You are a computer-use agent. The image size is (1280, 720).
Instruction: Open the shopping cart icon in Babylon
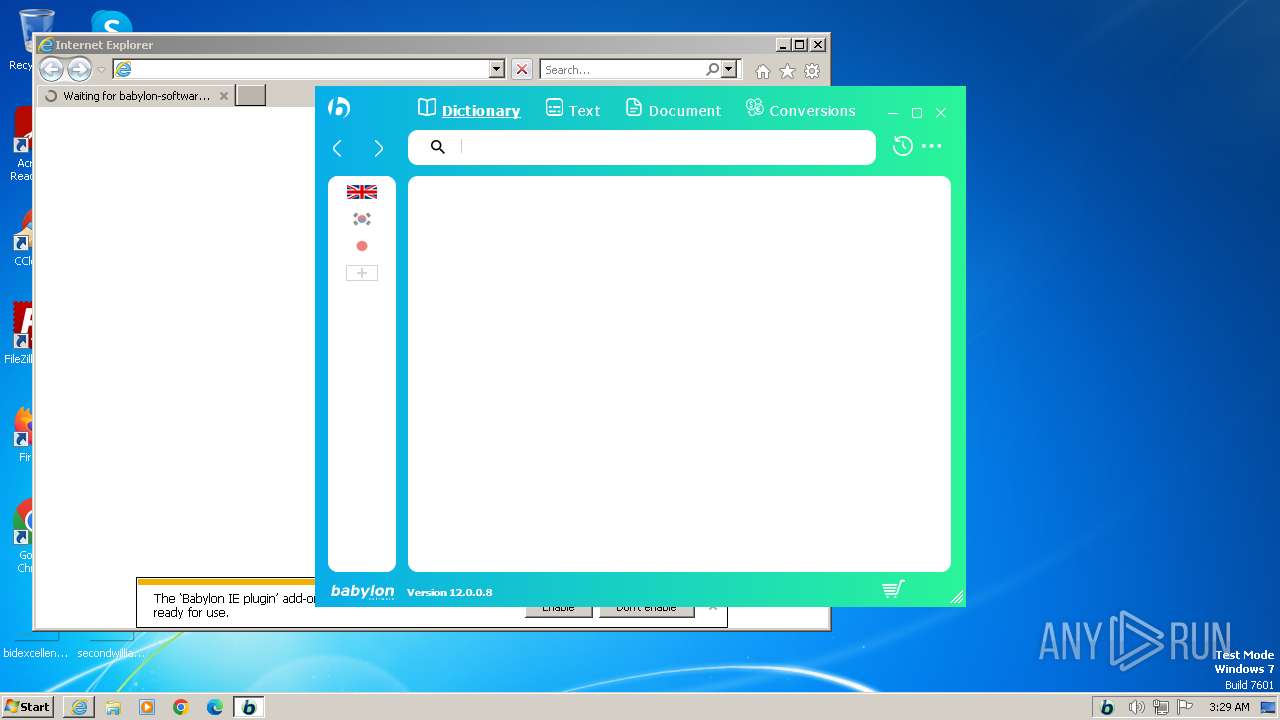(893, 589)
